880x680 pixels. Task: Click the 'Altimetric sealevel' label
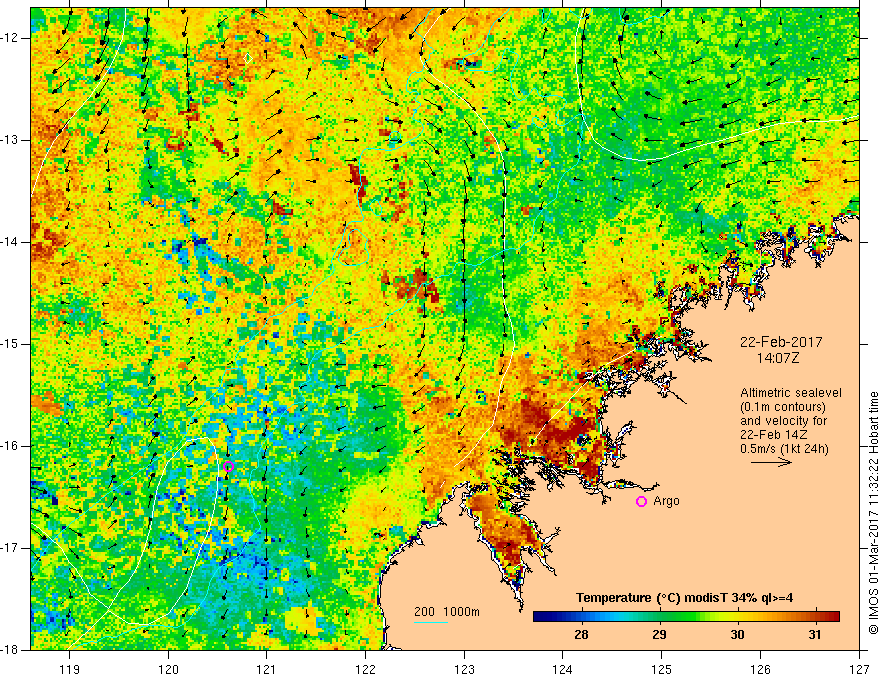[x=791, y=393]
